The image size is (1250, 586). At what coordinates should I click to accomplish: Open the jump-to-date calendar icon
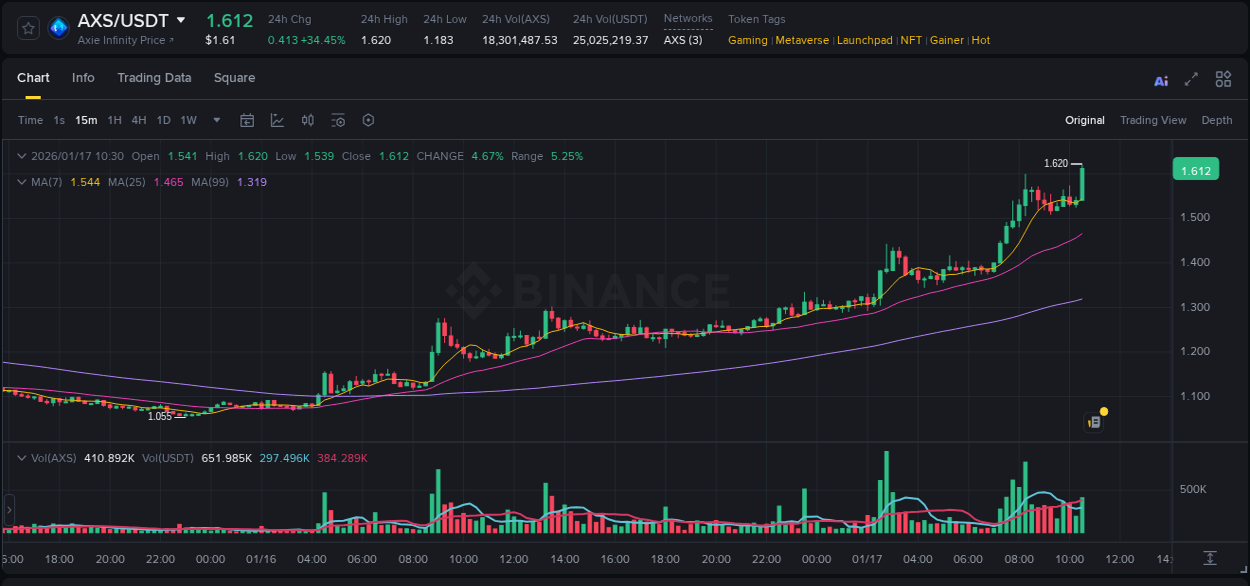point(247,119)
